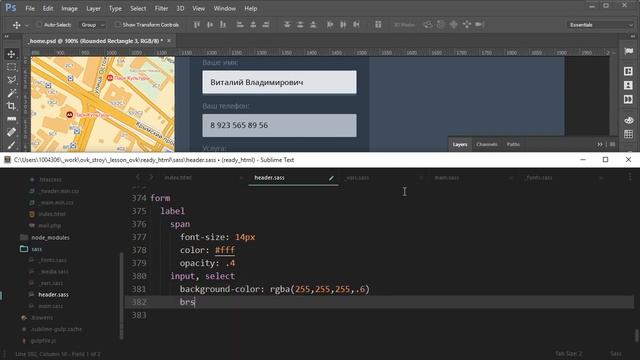Enable the Auto-Select checkbox
The image size is (640, 360).
pos(39,25)
